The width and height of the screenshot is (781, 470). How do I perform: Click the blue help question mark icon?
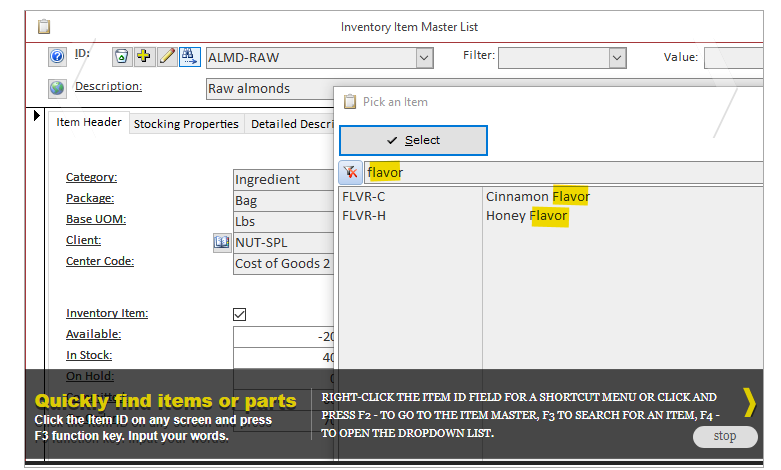tap(57, 57)
